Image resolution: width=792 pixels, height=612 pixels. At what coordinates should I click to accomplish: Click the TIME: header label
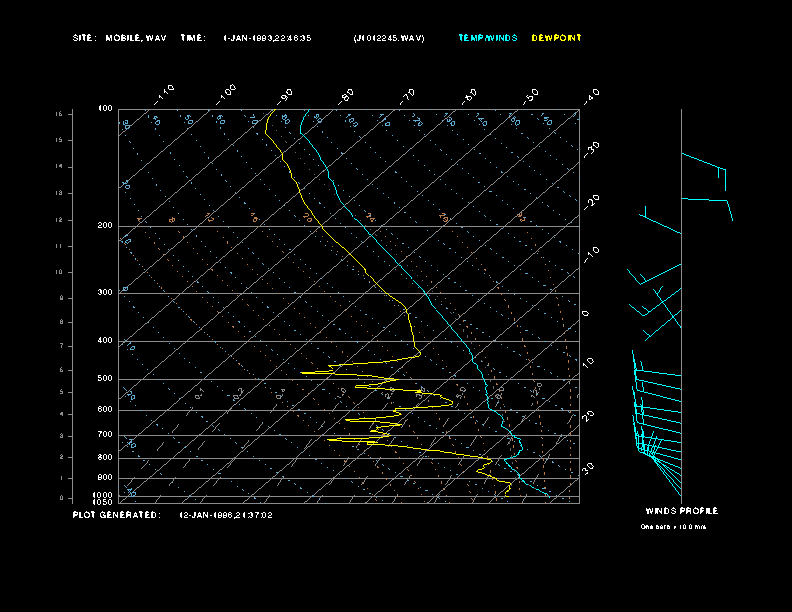pos(193,38)
